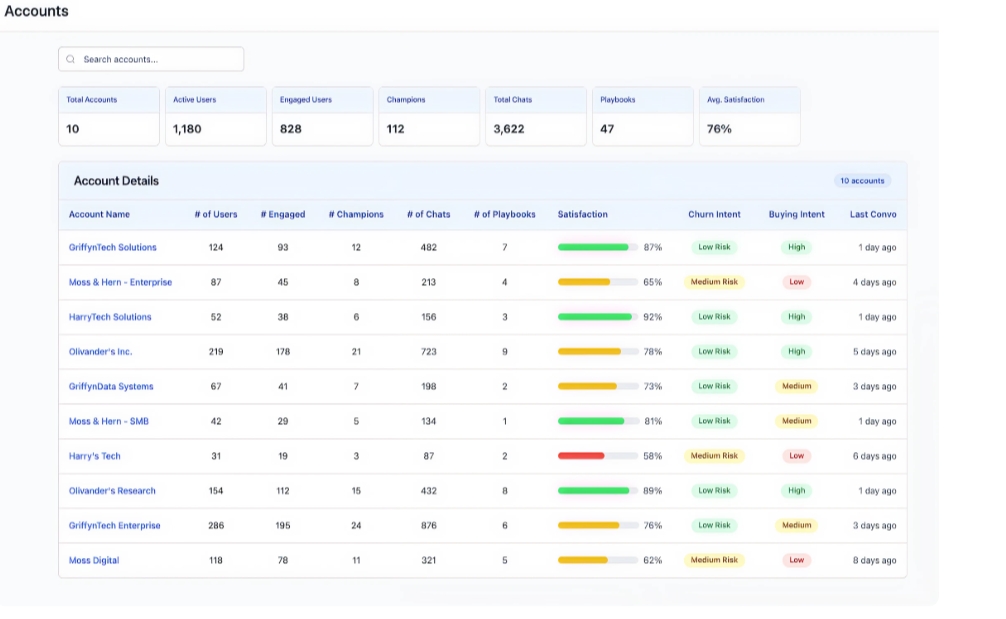Screen dimensions: 1006x619
Task: Sort by Last Convo column header
Action: 873,214
